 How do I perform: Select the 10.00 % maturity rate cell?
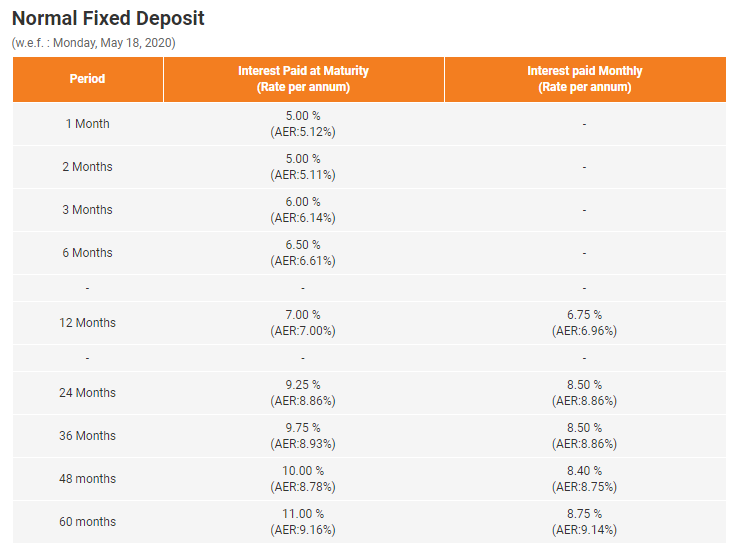coord(303,479)
